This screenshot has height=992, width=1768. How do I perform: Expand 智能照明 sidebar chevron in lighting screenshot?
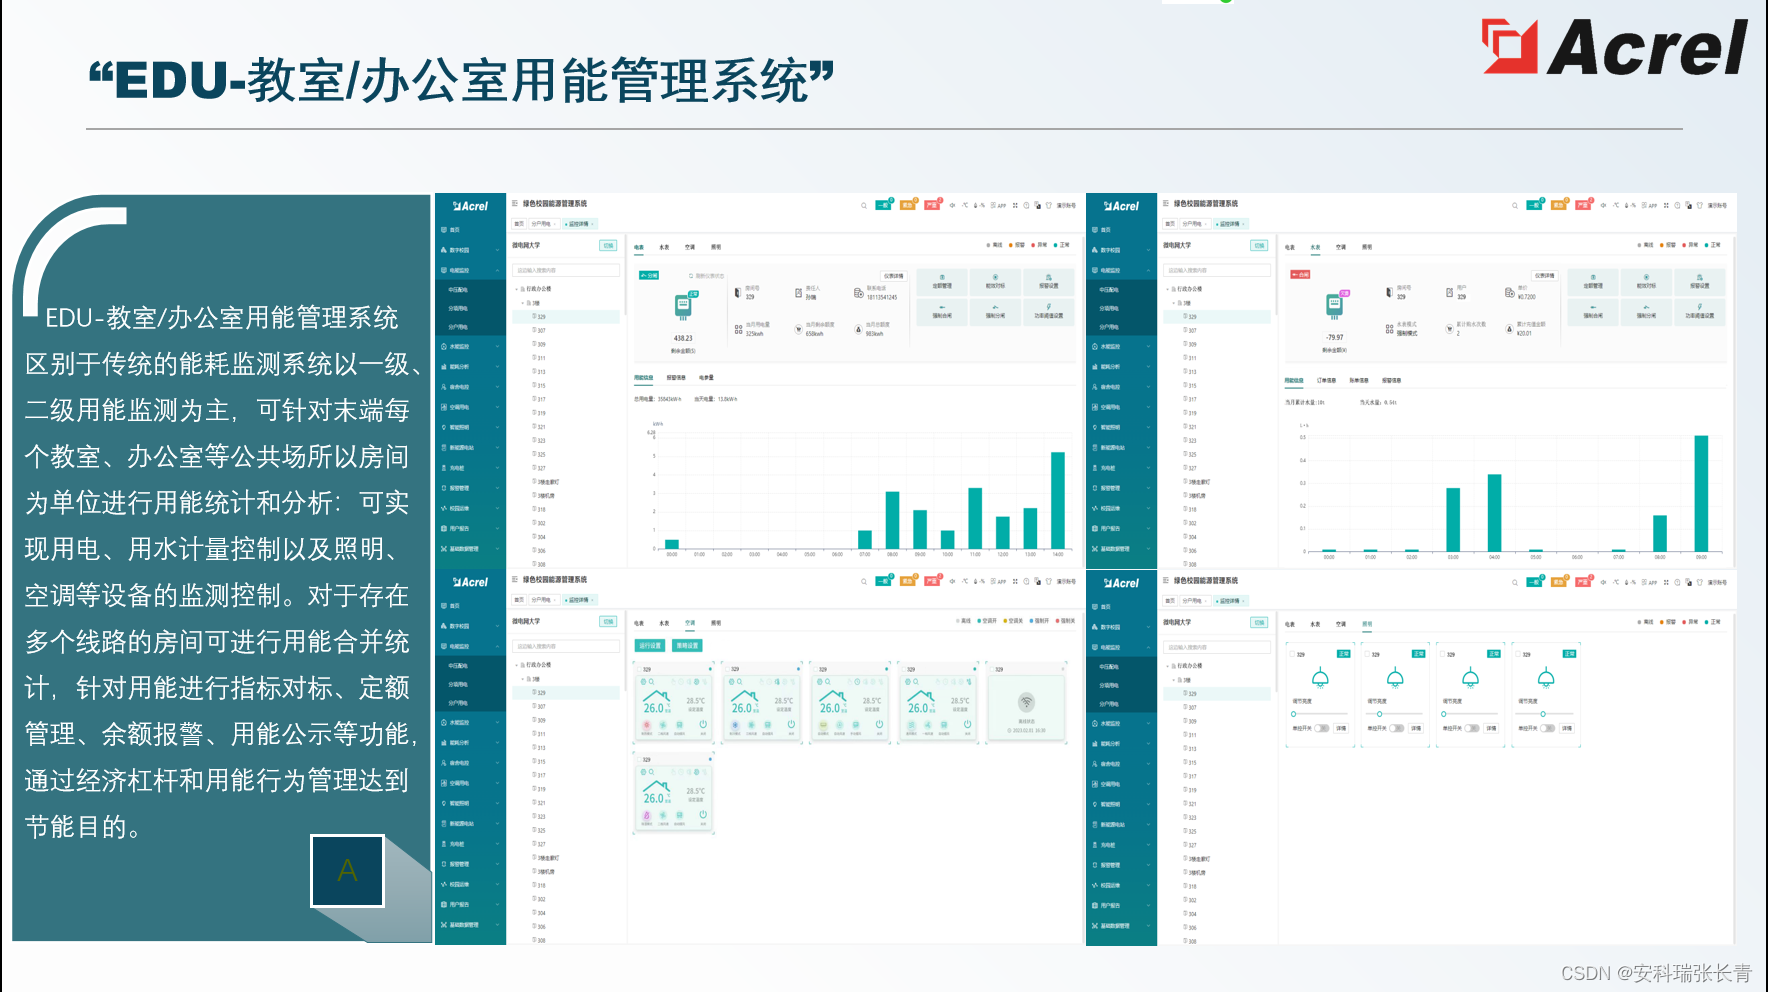pyautogui.click(x=1149, y=804)
